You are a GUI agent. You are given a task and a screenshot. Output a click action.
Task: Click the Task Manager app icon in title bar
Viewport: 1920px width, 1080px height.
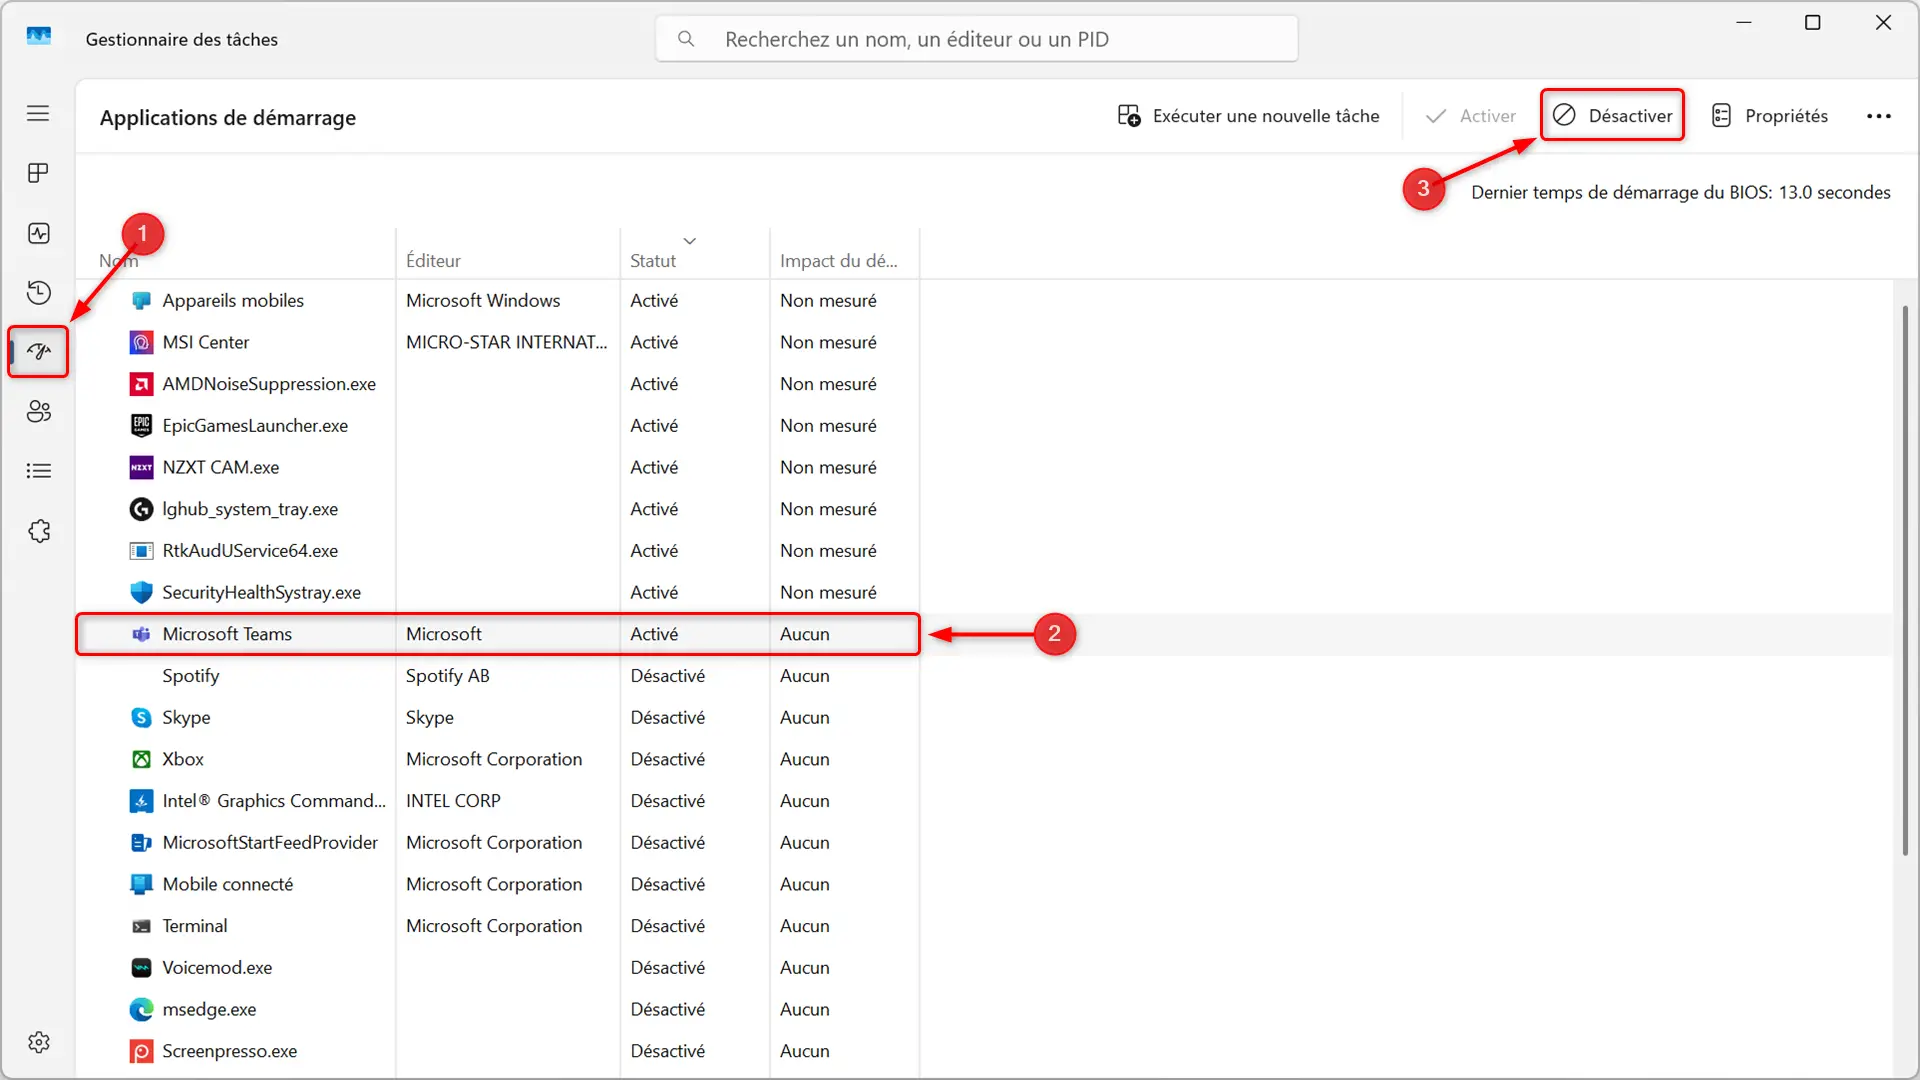(x=39, y=37)
